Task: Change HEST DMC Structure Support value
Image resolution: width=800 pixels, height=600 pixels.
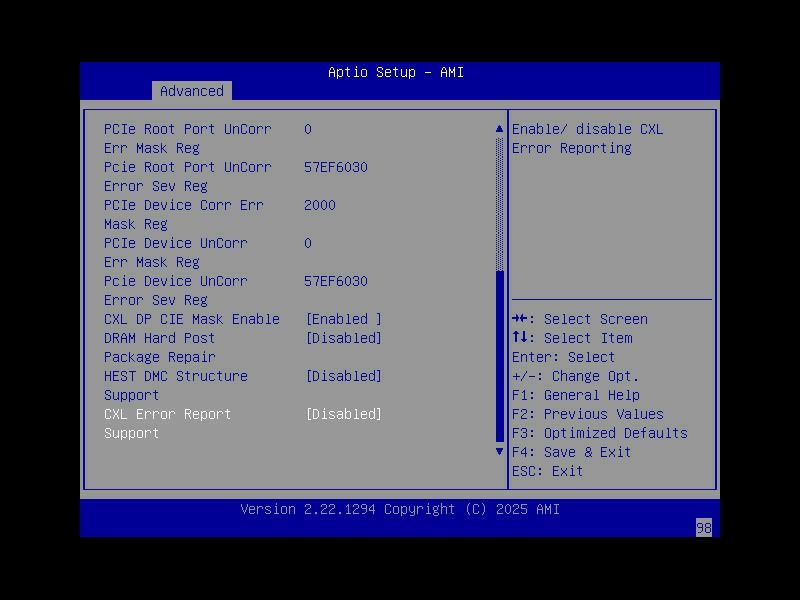Action: click(x=344, y=377)
